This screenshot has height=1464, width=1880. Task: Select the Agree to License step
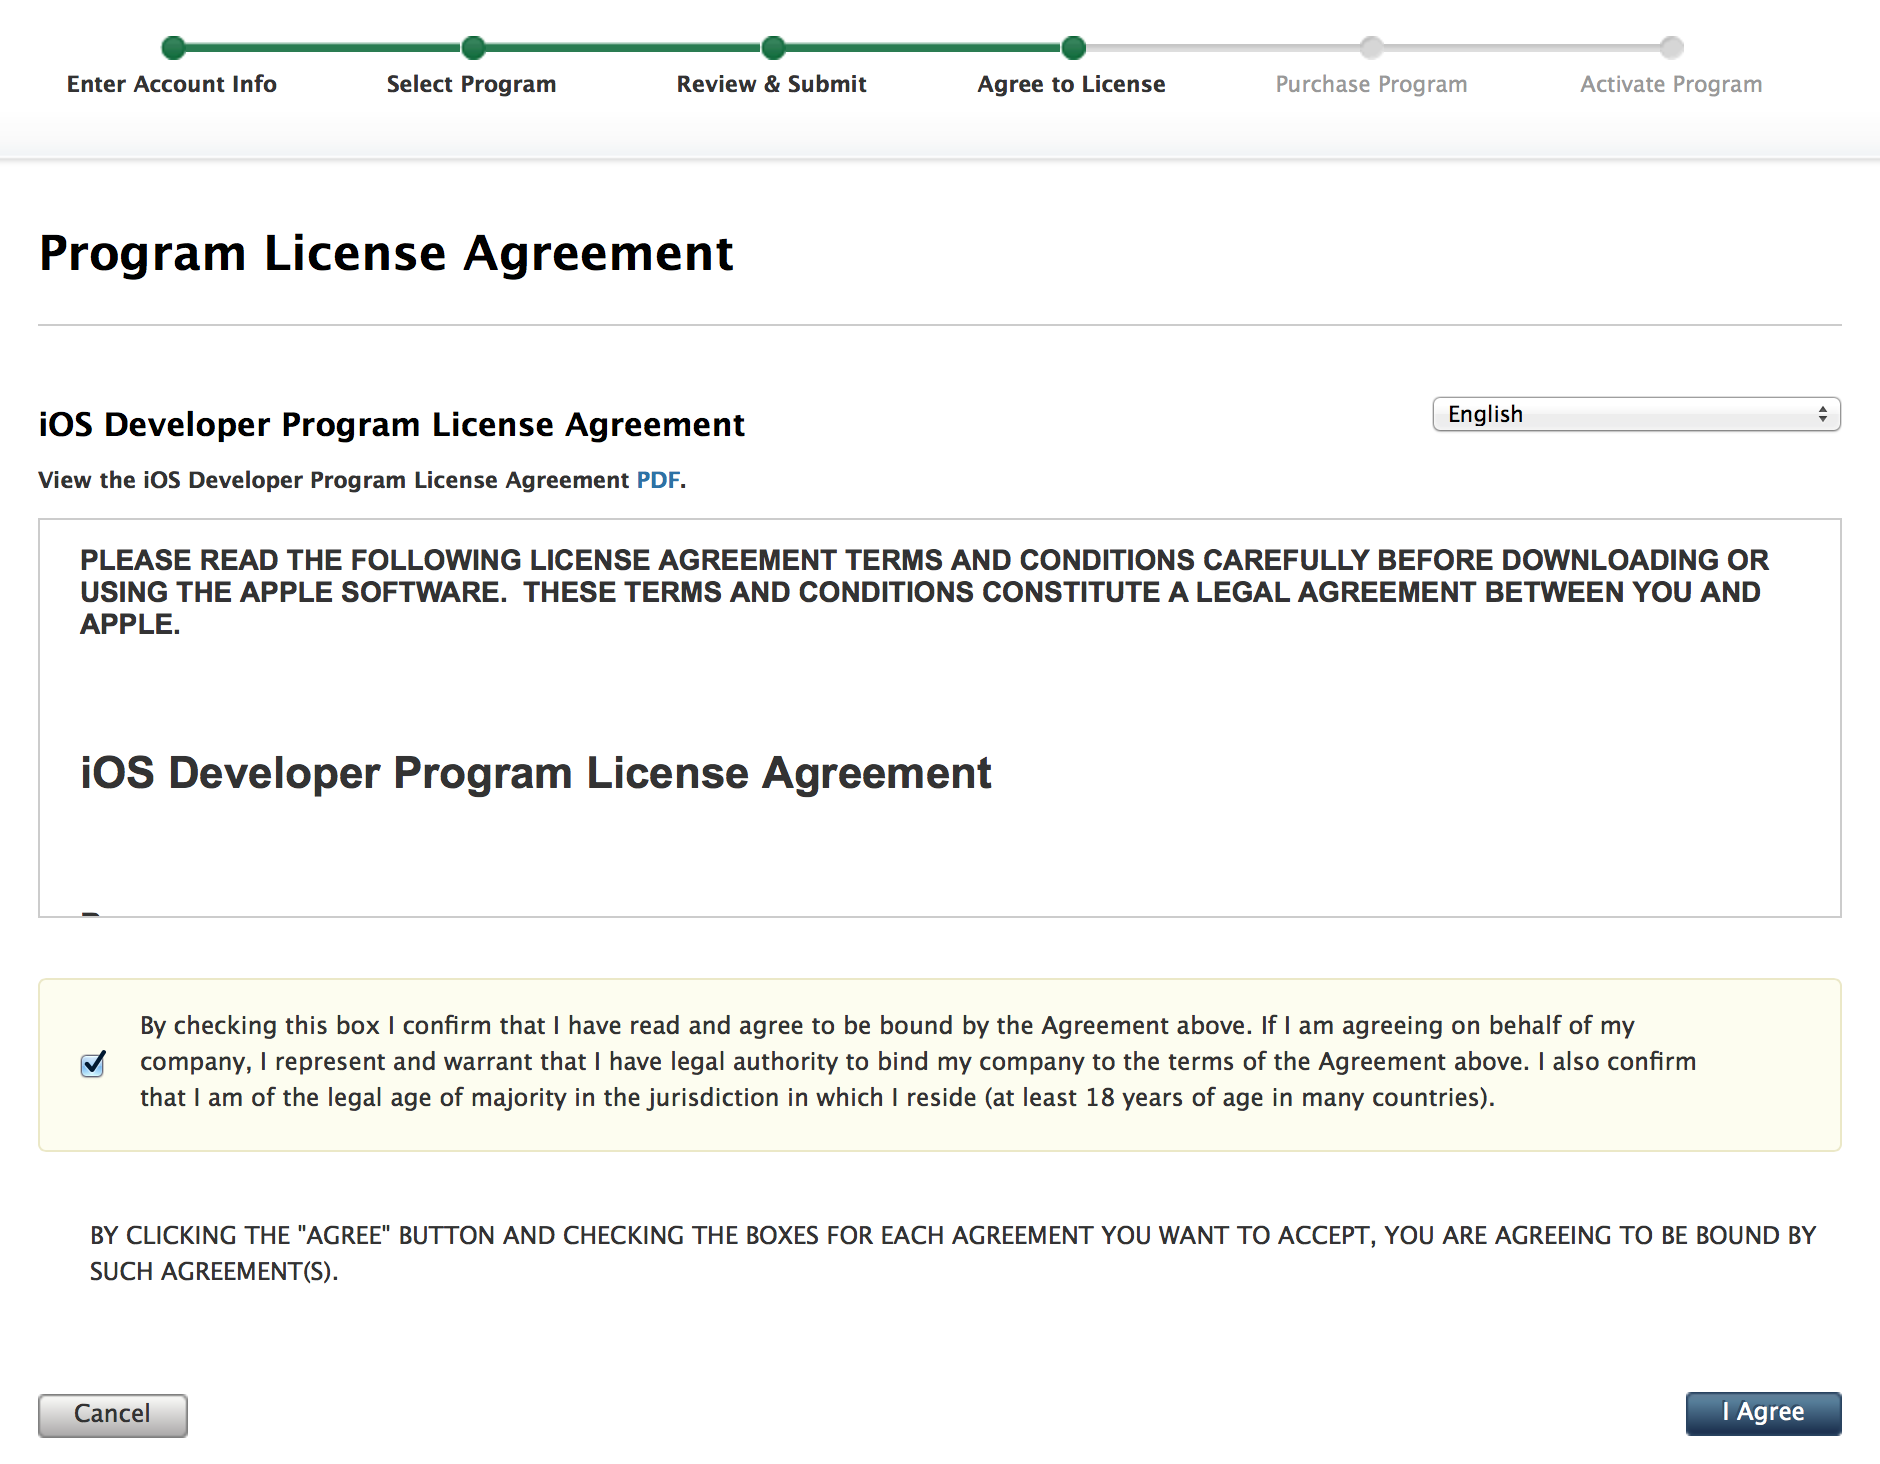click(1071, 84)
